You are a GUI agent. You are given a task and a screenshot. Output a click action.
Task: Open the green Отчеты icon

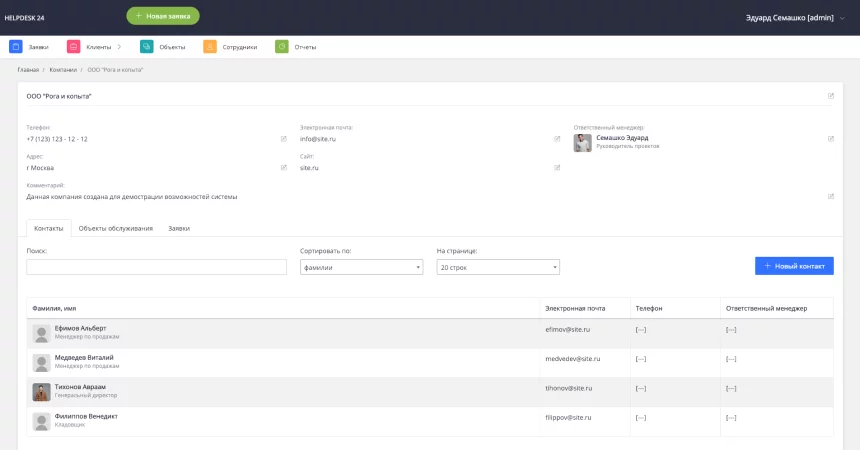point(282,46)
